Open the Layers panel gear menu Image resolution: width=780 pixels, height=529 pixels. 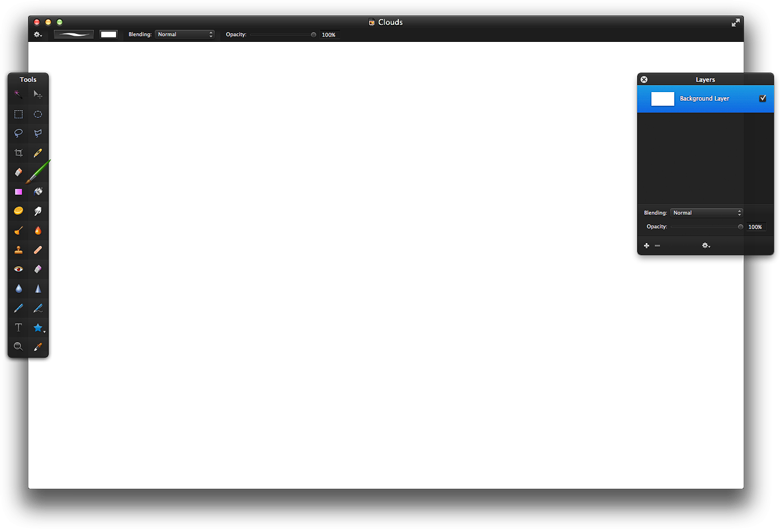705,245
